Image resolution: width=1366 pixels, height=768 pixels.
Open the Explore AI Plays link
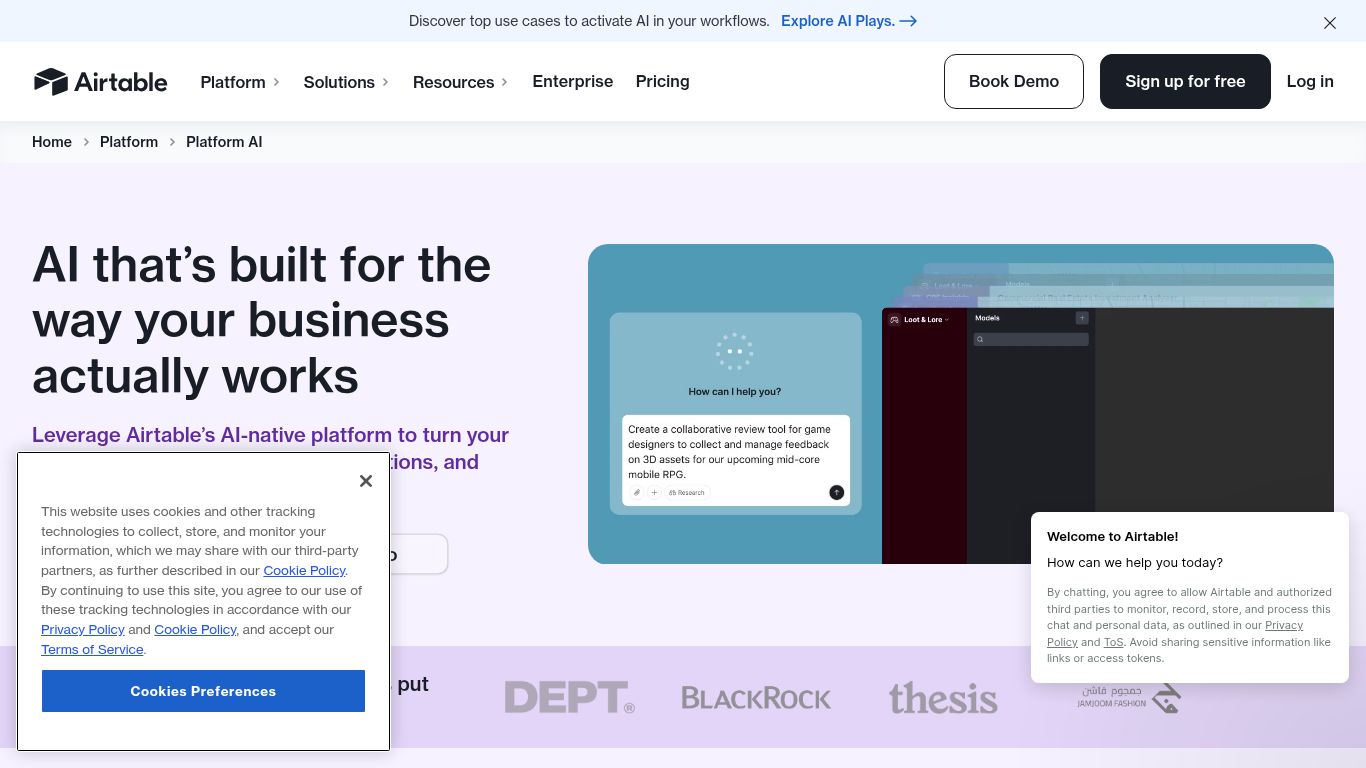(848, 21)
